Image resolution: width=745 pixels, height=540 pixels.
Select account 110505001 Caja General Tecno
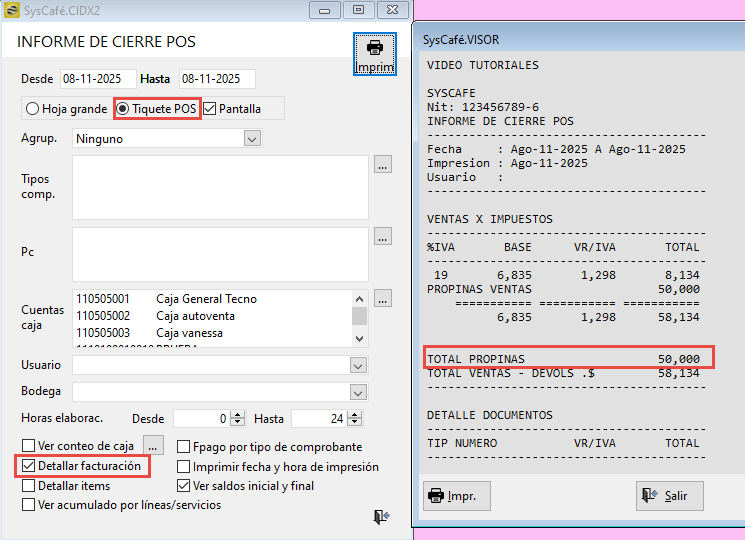point(166,299)
